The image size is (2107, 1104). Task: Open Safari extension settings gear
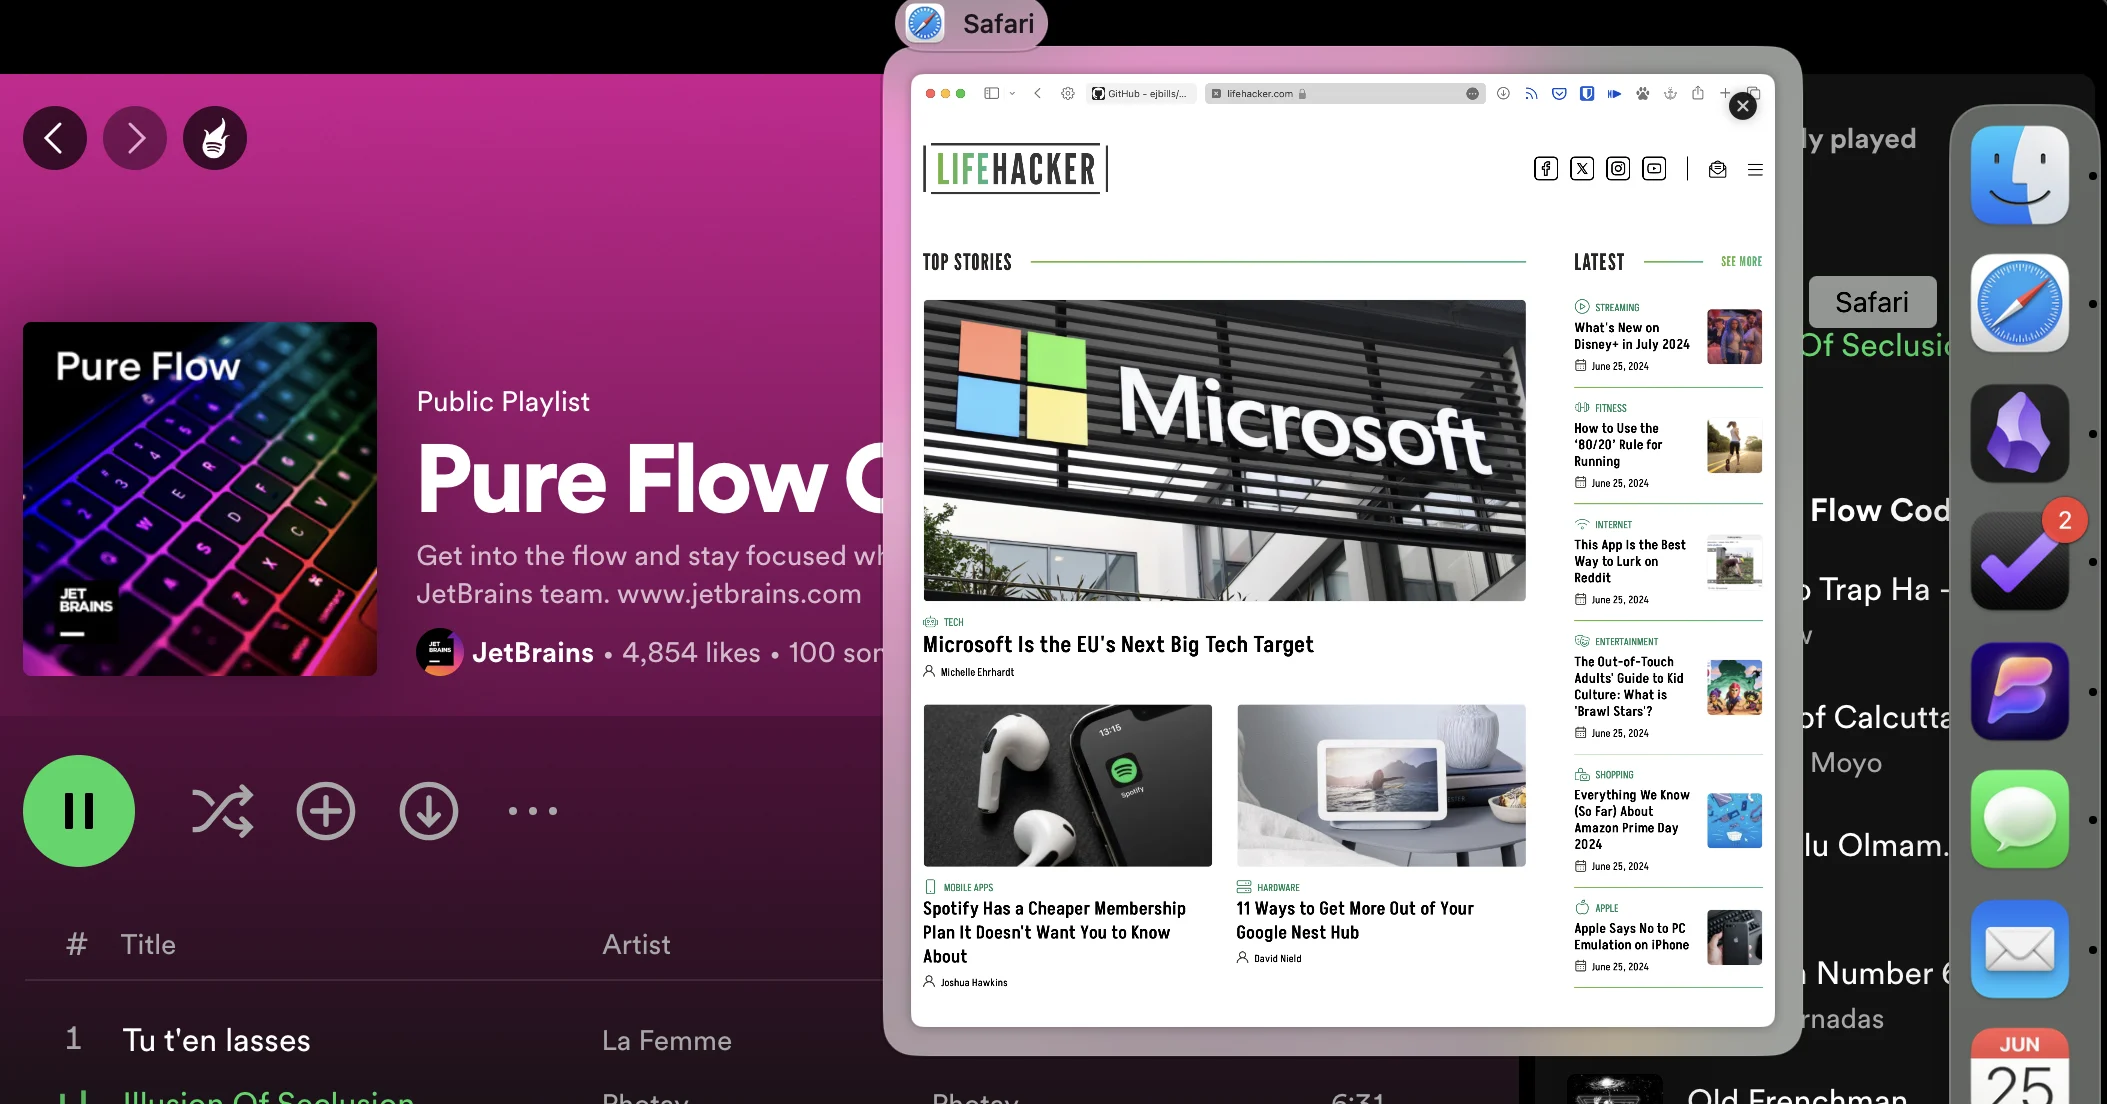click(x=1068, y=93)
